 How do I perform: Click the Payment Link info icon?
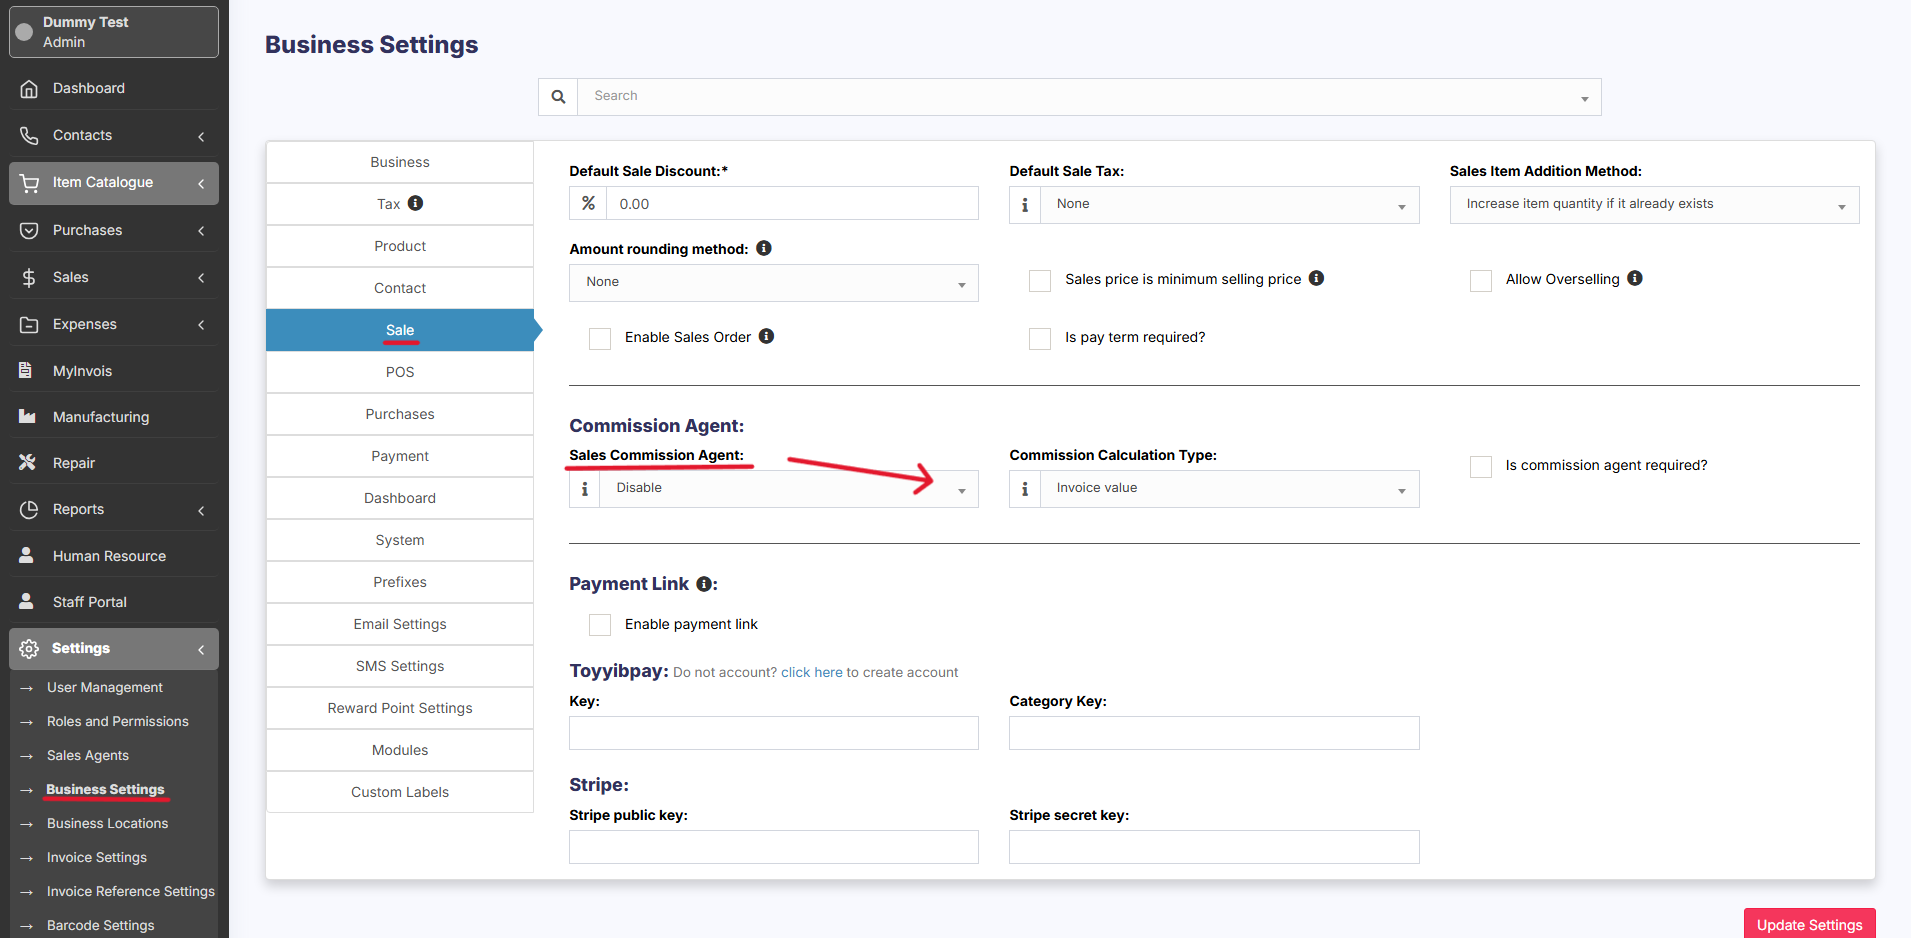704,584
